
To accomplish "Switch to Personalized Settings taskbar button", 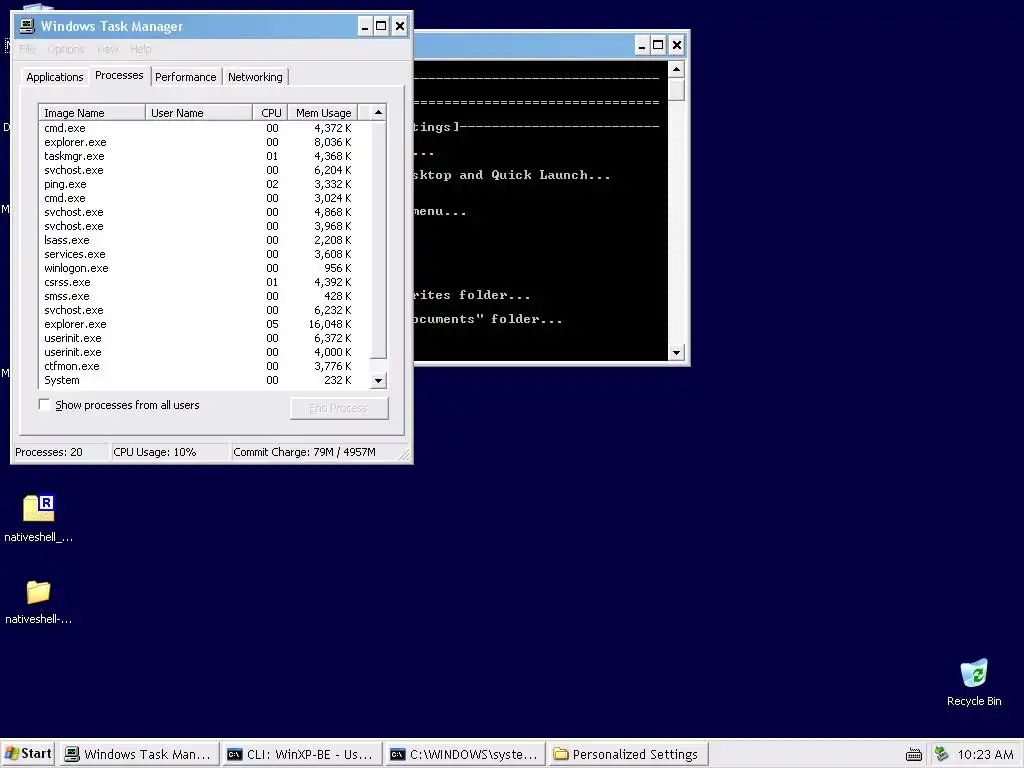I will coord(628,754).
